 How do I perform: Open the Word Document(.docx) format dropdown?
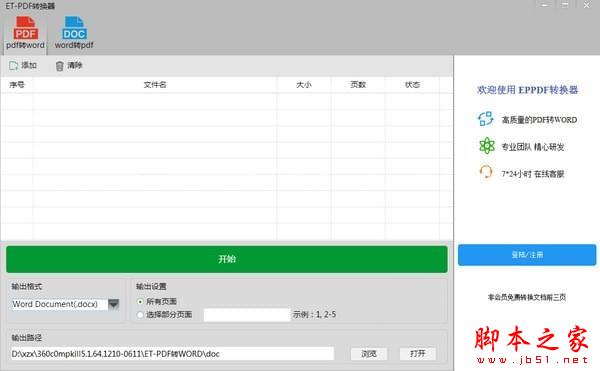pyautogui.click(x=65, y=304)
